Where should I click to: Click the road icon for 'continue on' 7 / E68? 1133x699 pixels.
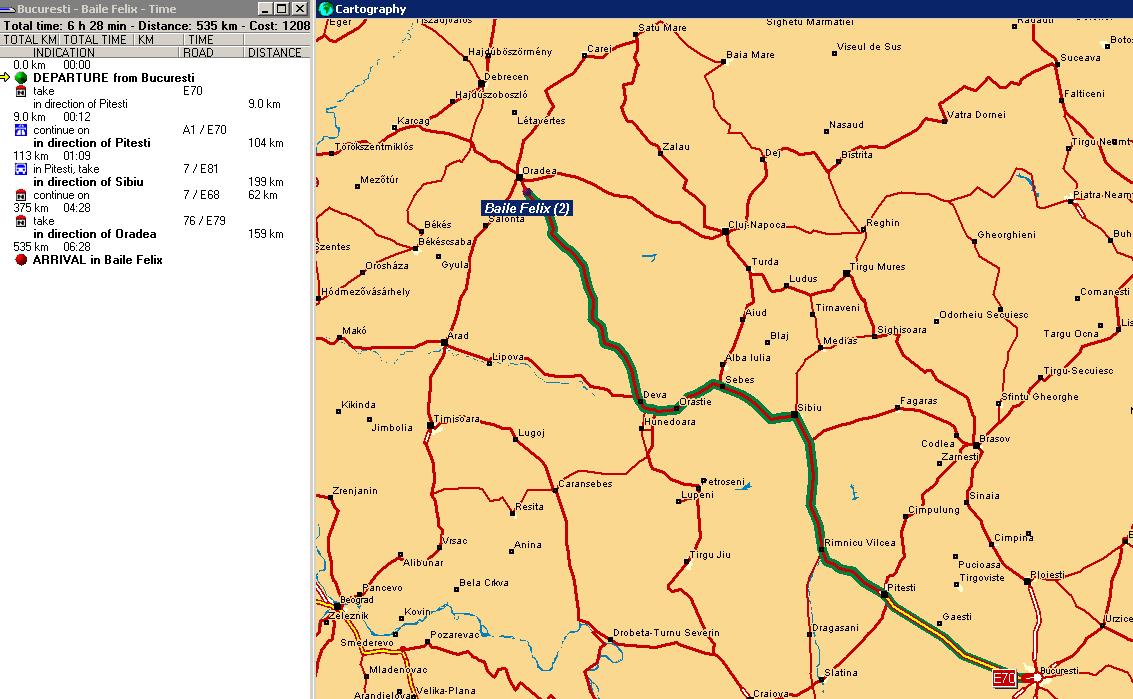(x=21, y=195)
